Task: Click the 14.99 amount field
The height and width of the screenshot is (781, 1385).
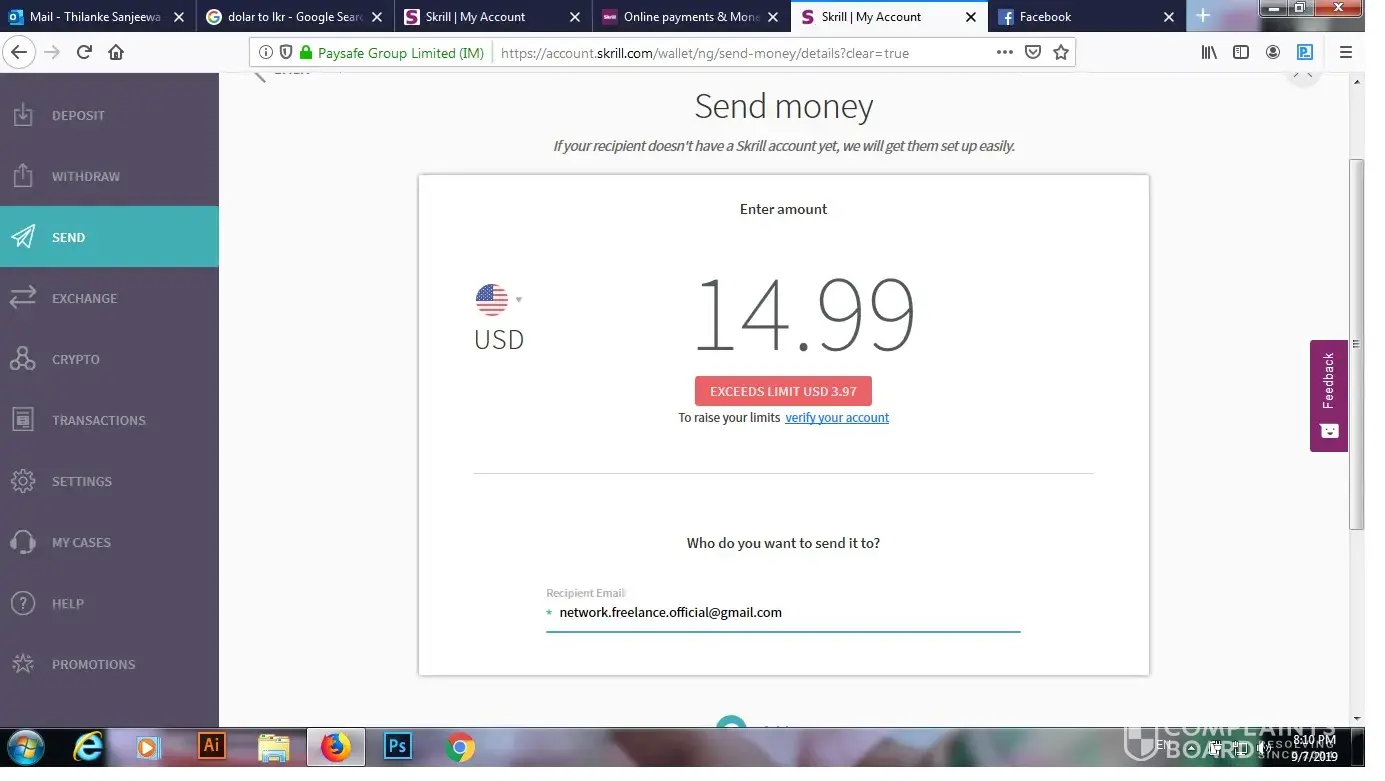Action: 804,314
